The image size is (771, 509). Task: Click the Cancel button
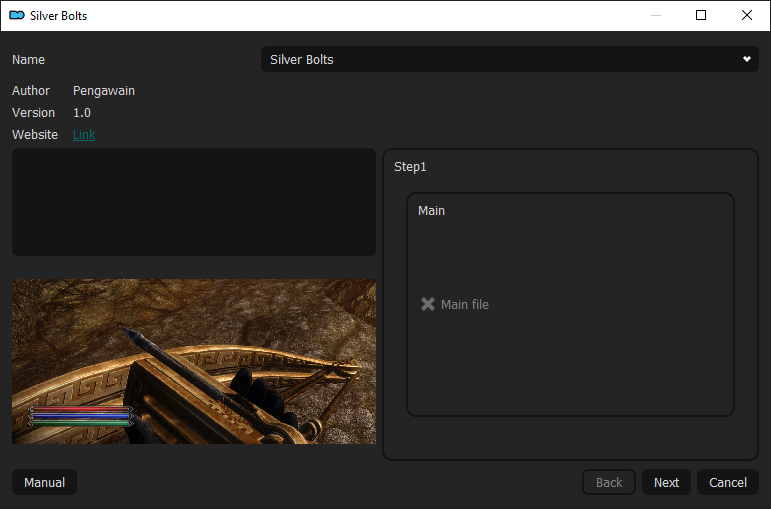coord(728,482)
